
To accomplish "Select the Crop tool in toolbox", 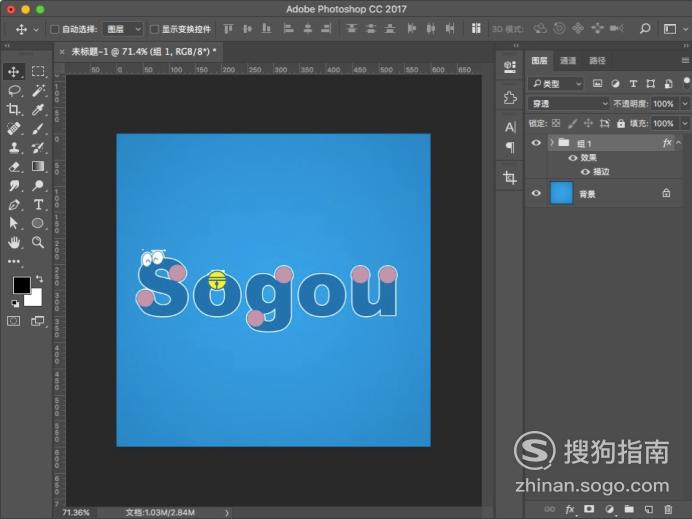I will point(14,109).
